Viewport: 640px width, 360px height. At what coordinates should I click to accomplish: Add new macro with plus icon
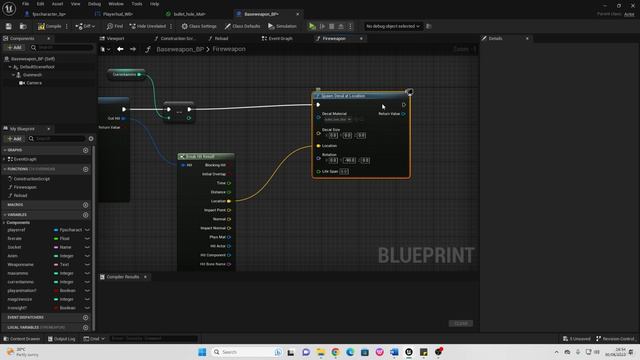[x=85, y=205]
